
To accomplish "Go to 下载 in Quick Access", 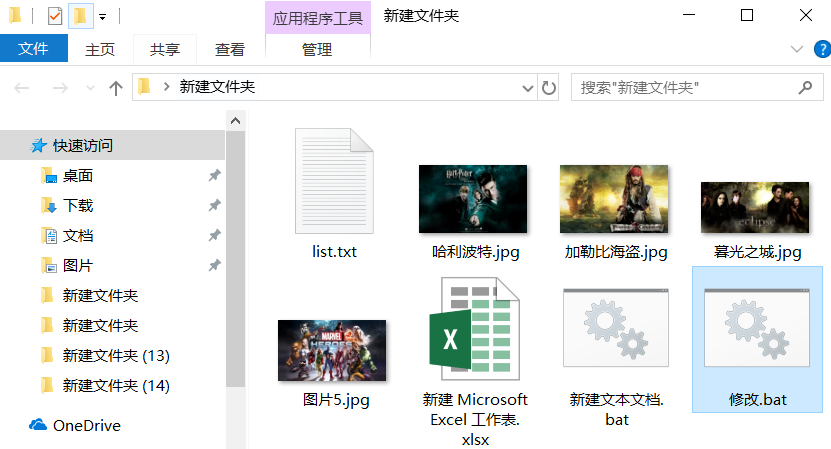I will pos(77,205).
